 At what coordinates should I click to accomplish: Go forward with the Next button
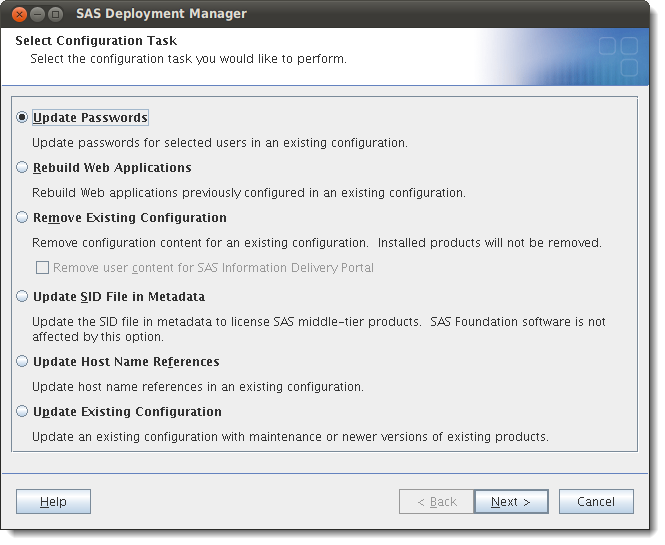[x=511, y=502]
